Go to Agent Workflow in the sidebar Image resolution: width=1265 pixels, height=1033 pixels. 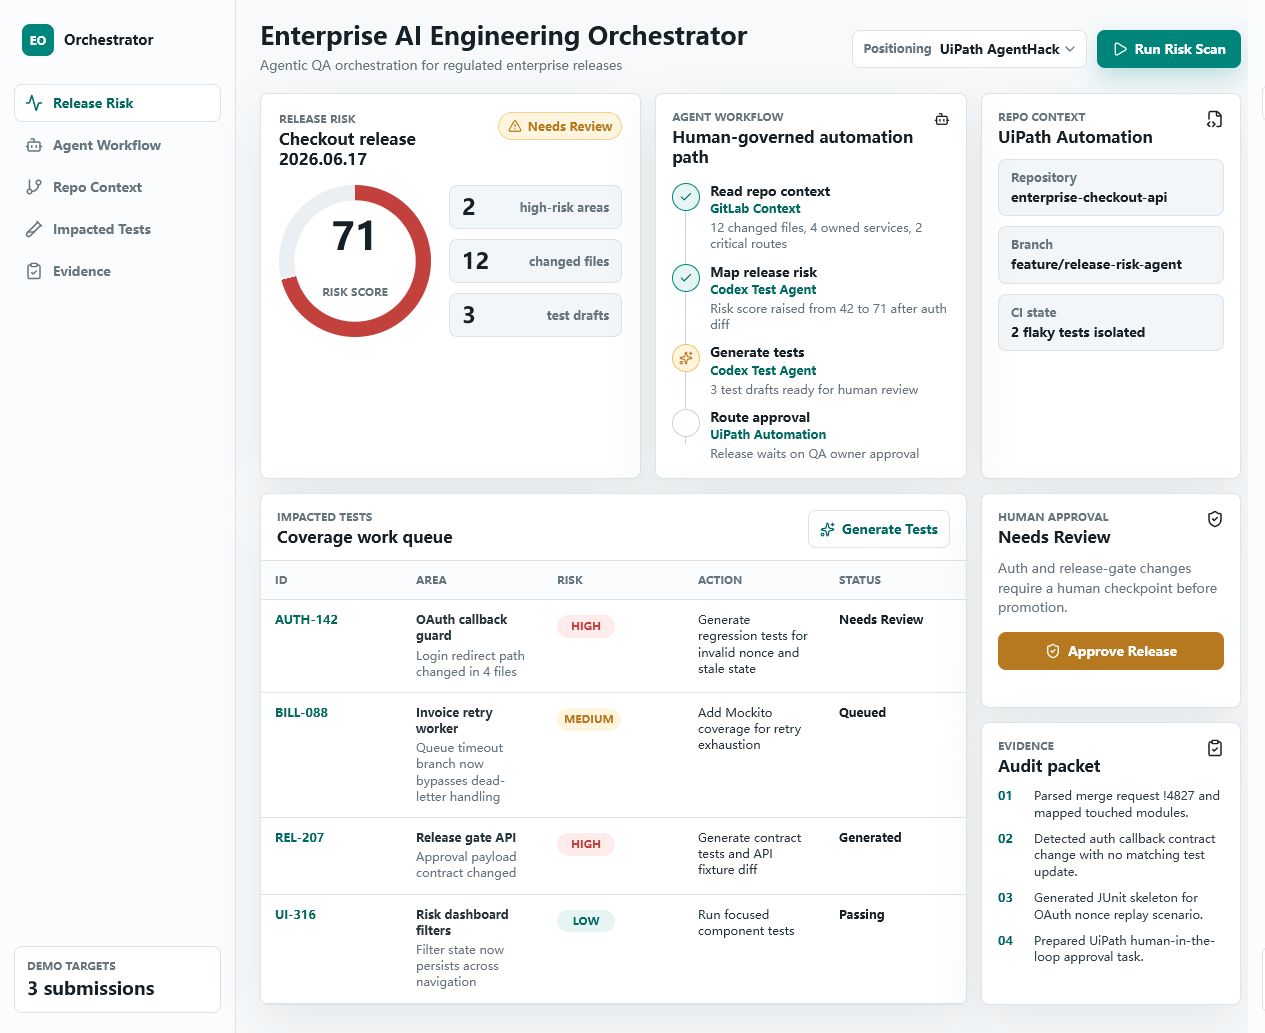117,145
